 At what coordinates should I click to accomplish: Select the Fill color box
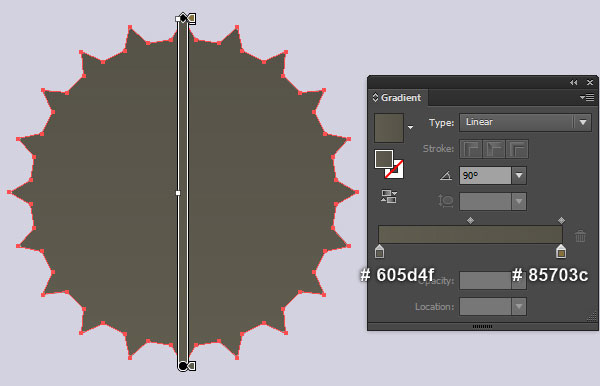[384, 159]
